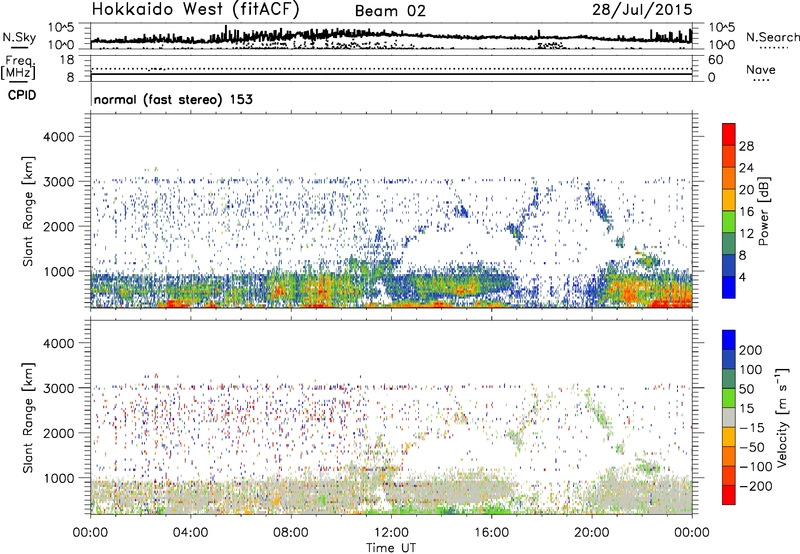Viewport: 800px width, 554px height.
Task: Click the 'CPID' label
Action: [22, 95]
